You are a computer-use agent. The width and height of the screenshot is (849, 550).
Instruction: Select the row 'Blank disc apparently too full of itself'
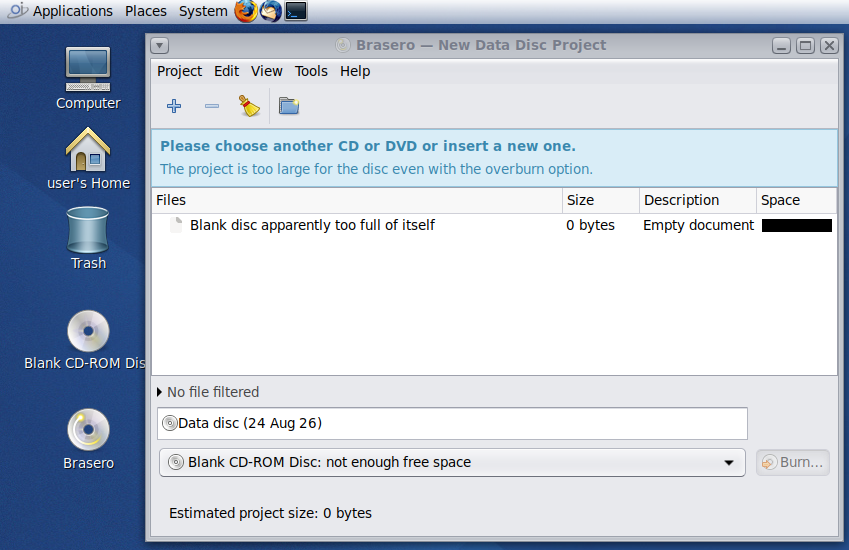[x=494, y=225]
